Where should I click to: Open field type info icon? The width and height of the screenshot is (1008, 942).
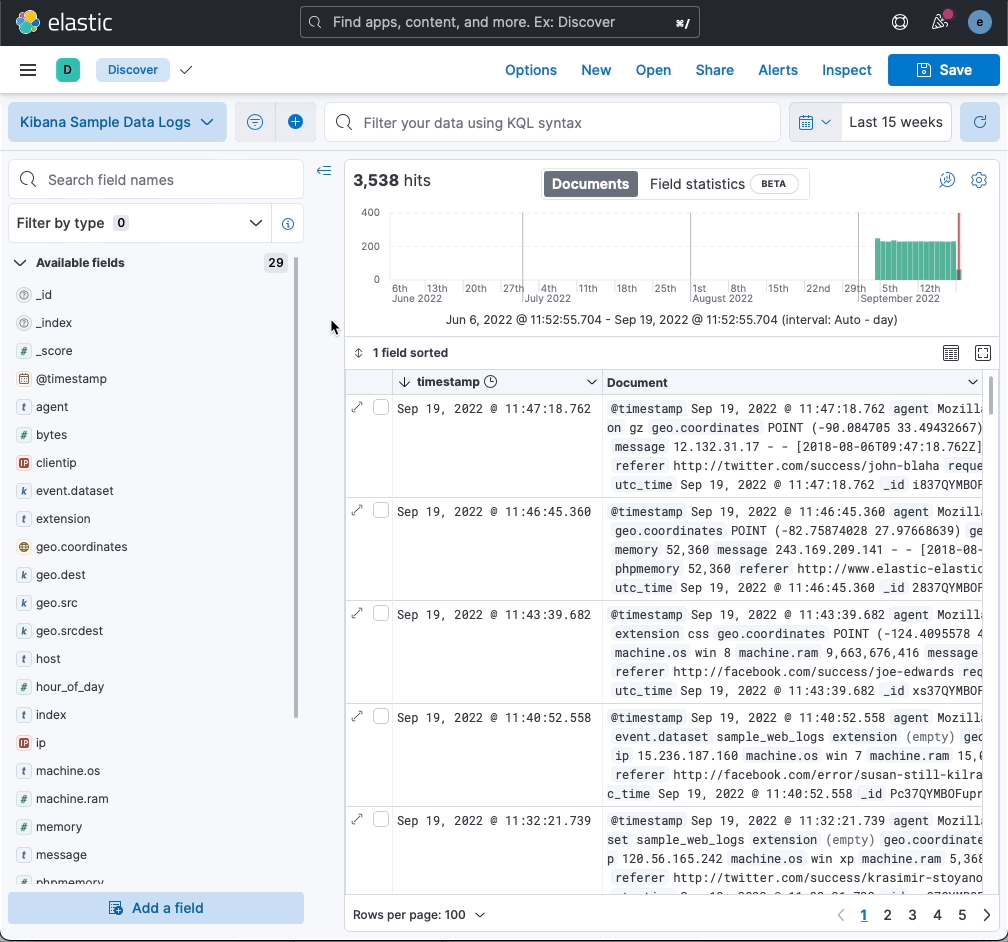coord(288,224)
